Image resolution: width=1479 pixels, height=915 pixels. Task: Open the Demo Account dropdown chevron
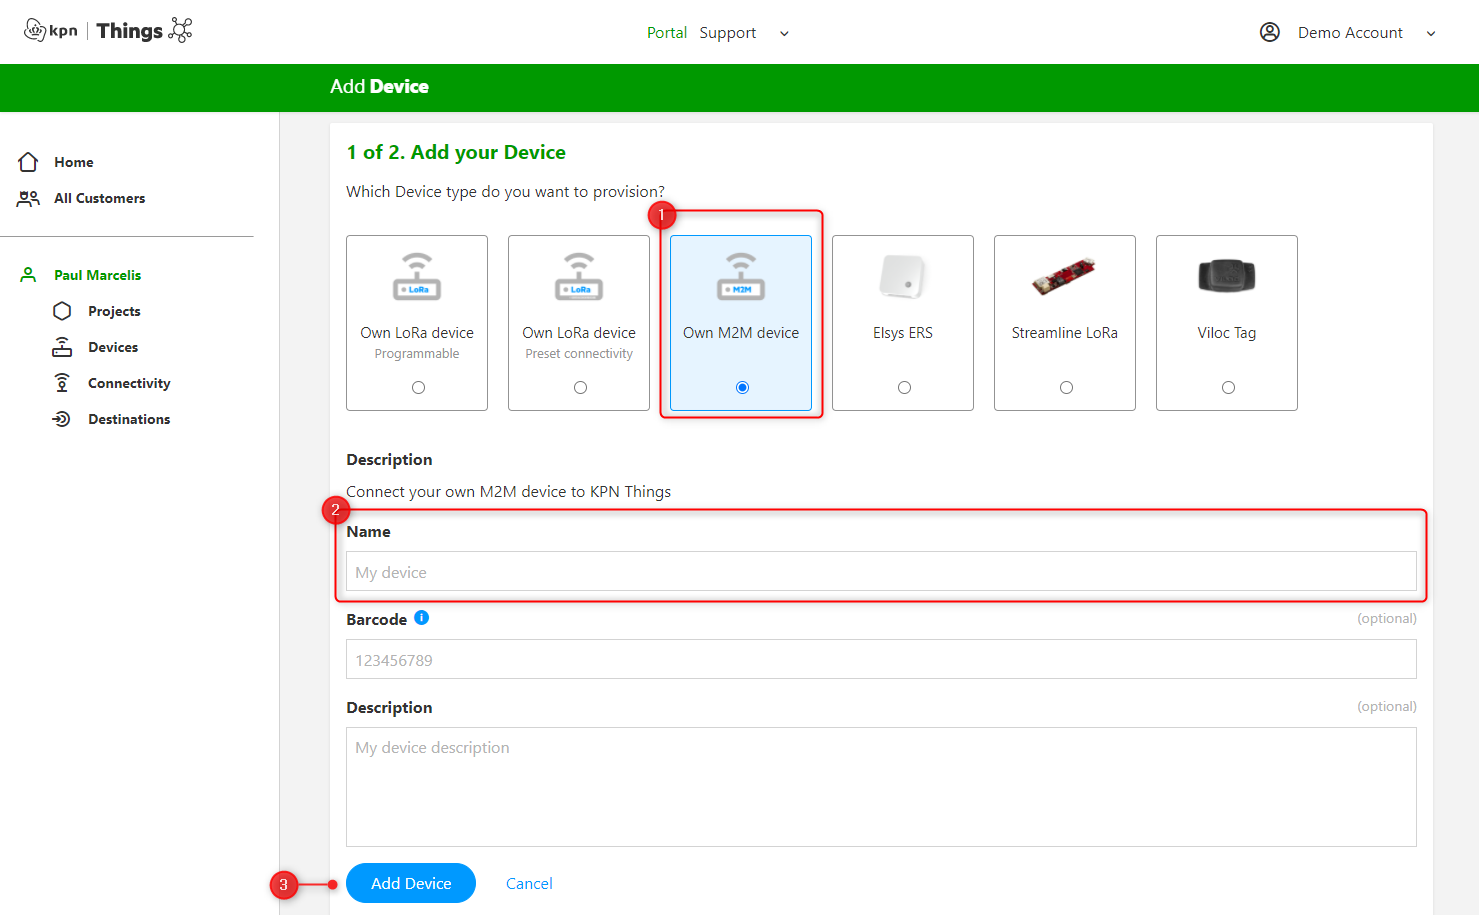point(1431,33)
